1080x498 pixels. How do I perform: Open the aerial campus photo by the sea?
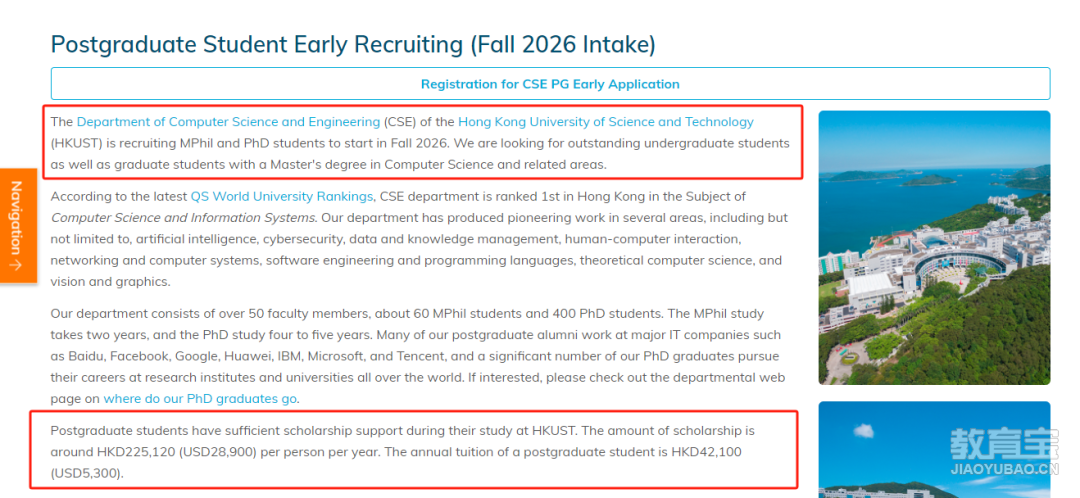[x=934, y=247]
